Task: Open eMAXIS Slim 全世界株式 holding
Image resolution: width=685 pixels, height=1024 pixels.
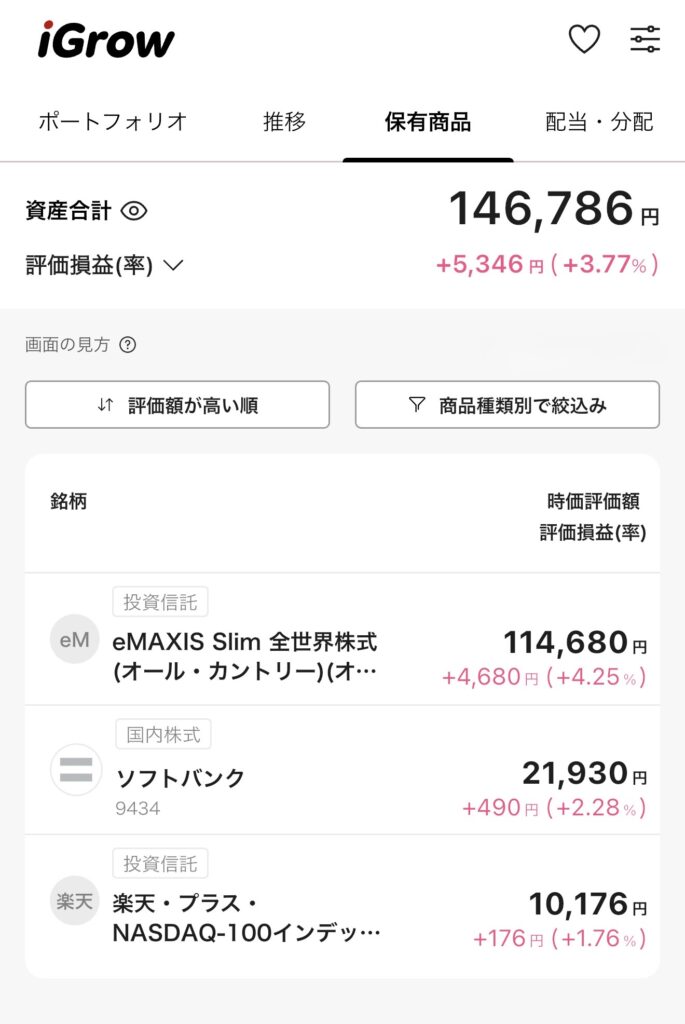Action: (x=342, y=639)
